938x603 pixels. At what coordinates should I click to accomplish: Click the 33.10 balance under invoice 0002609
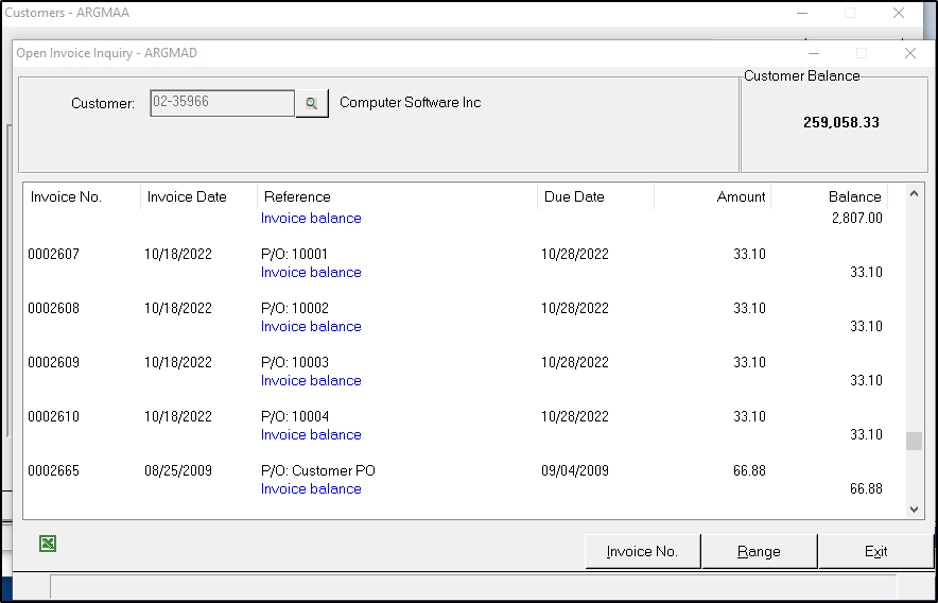866,380
